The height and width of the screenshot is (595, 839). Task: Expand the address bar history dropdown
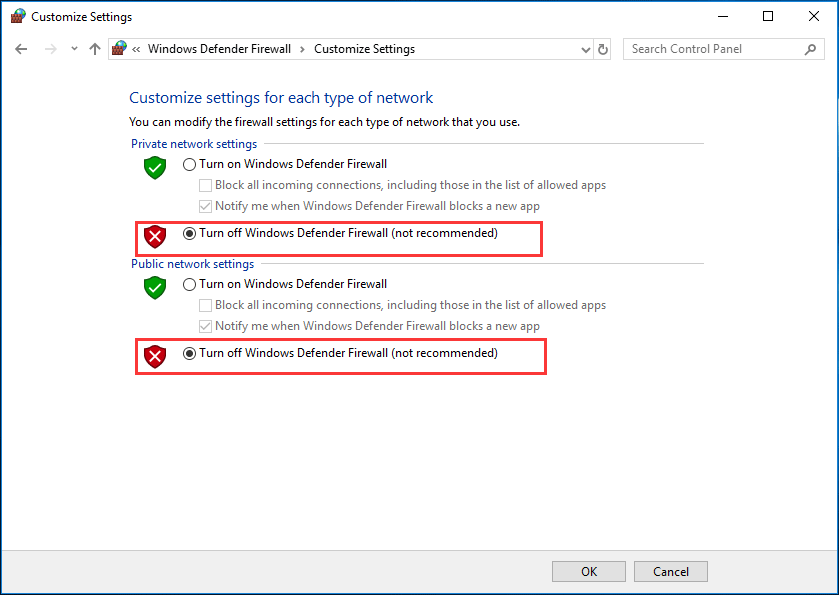pyautogui.click(x=585, y=49)
